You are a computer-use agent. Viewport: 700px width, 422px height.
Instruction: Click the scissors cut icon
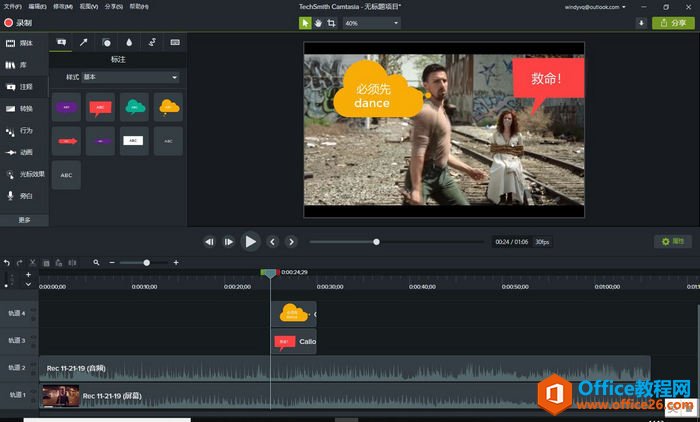(x=32, y=262)
